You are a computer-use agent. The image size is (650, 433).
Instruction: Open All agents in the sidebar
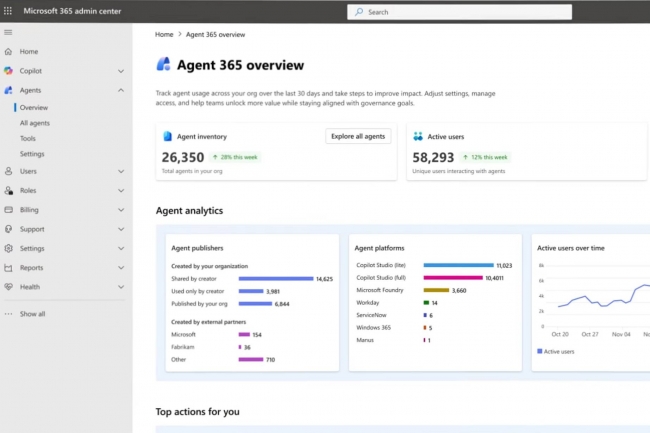click(x=35, y=123)
